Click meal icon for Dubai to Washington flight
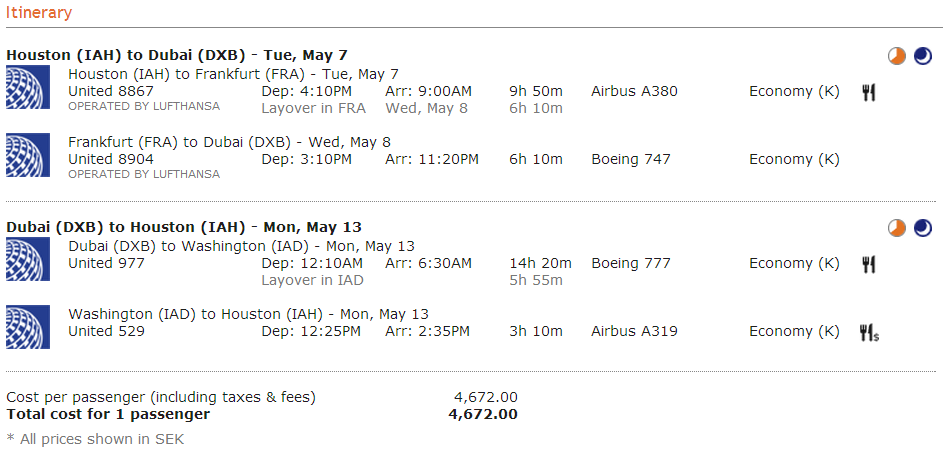This screenshot has width=951, height=449. point(869,264)
